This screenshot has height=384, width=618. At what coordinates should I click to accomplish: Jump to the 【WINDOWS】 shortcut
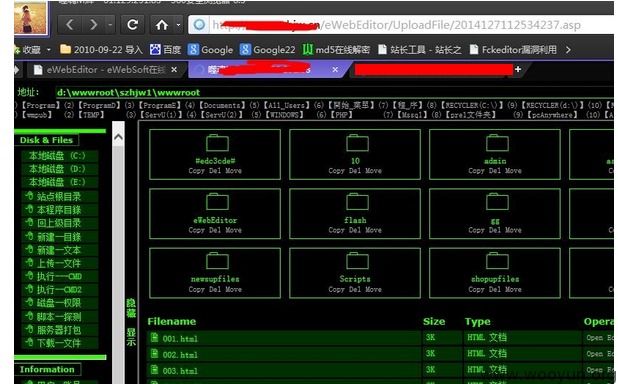pos(285,115)
